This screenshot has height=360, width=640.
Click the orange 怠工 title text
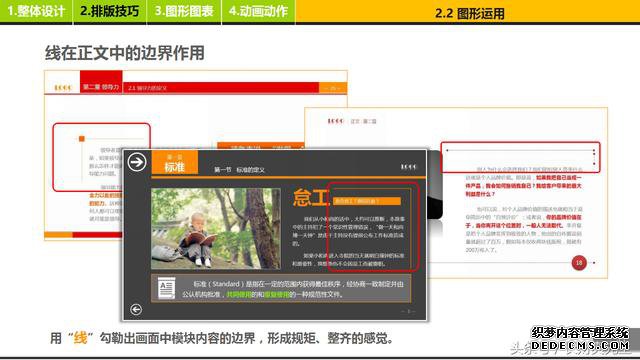point(310,198)
